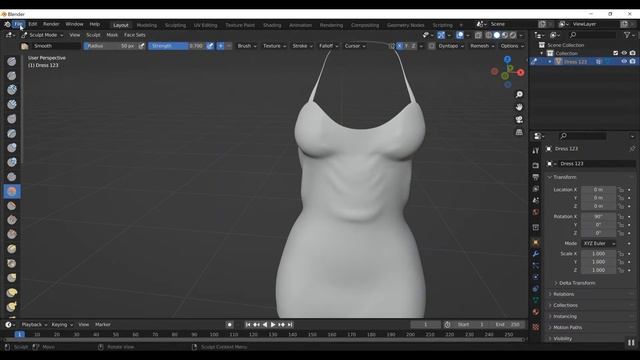Switch to the UV Editing workspace tab

(x=205, y=25)
